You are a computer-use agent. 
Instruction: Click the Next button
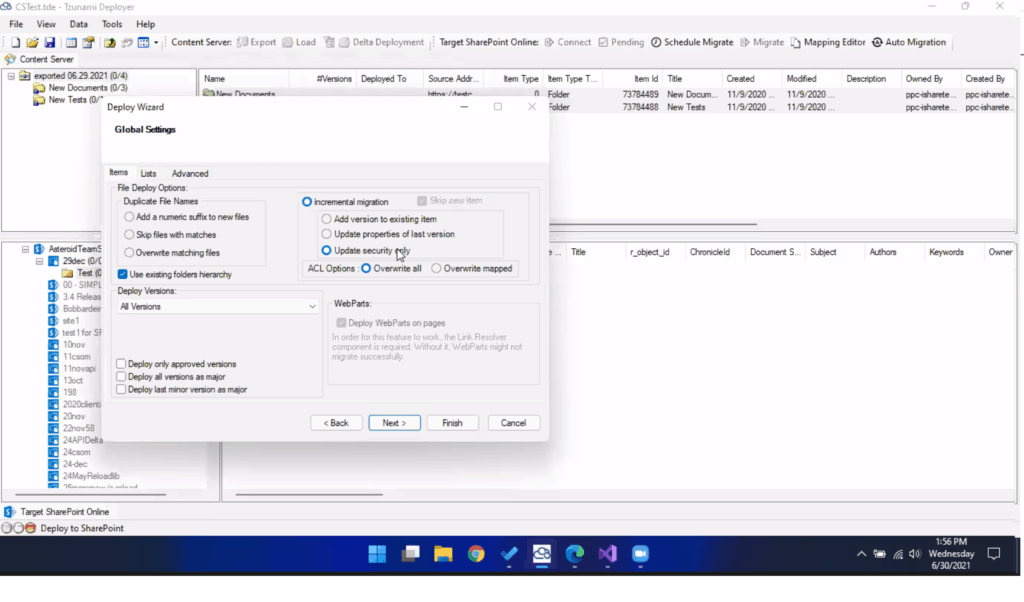point(394,423)
